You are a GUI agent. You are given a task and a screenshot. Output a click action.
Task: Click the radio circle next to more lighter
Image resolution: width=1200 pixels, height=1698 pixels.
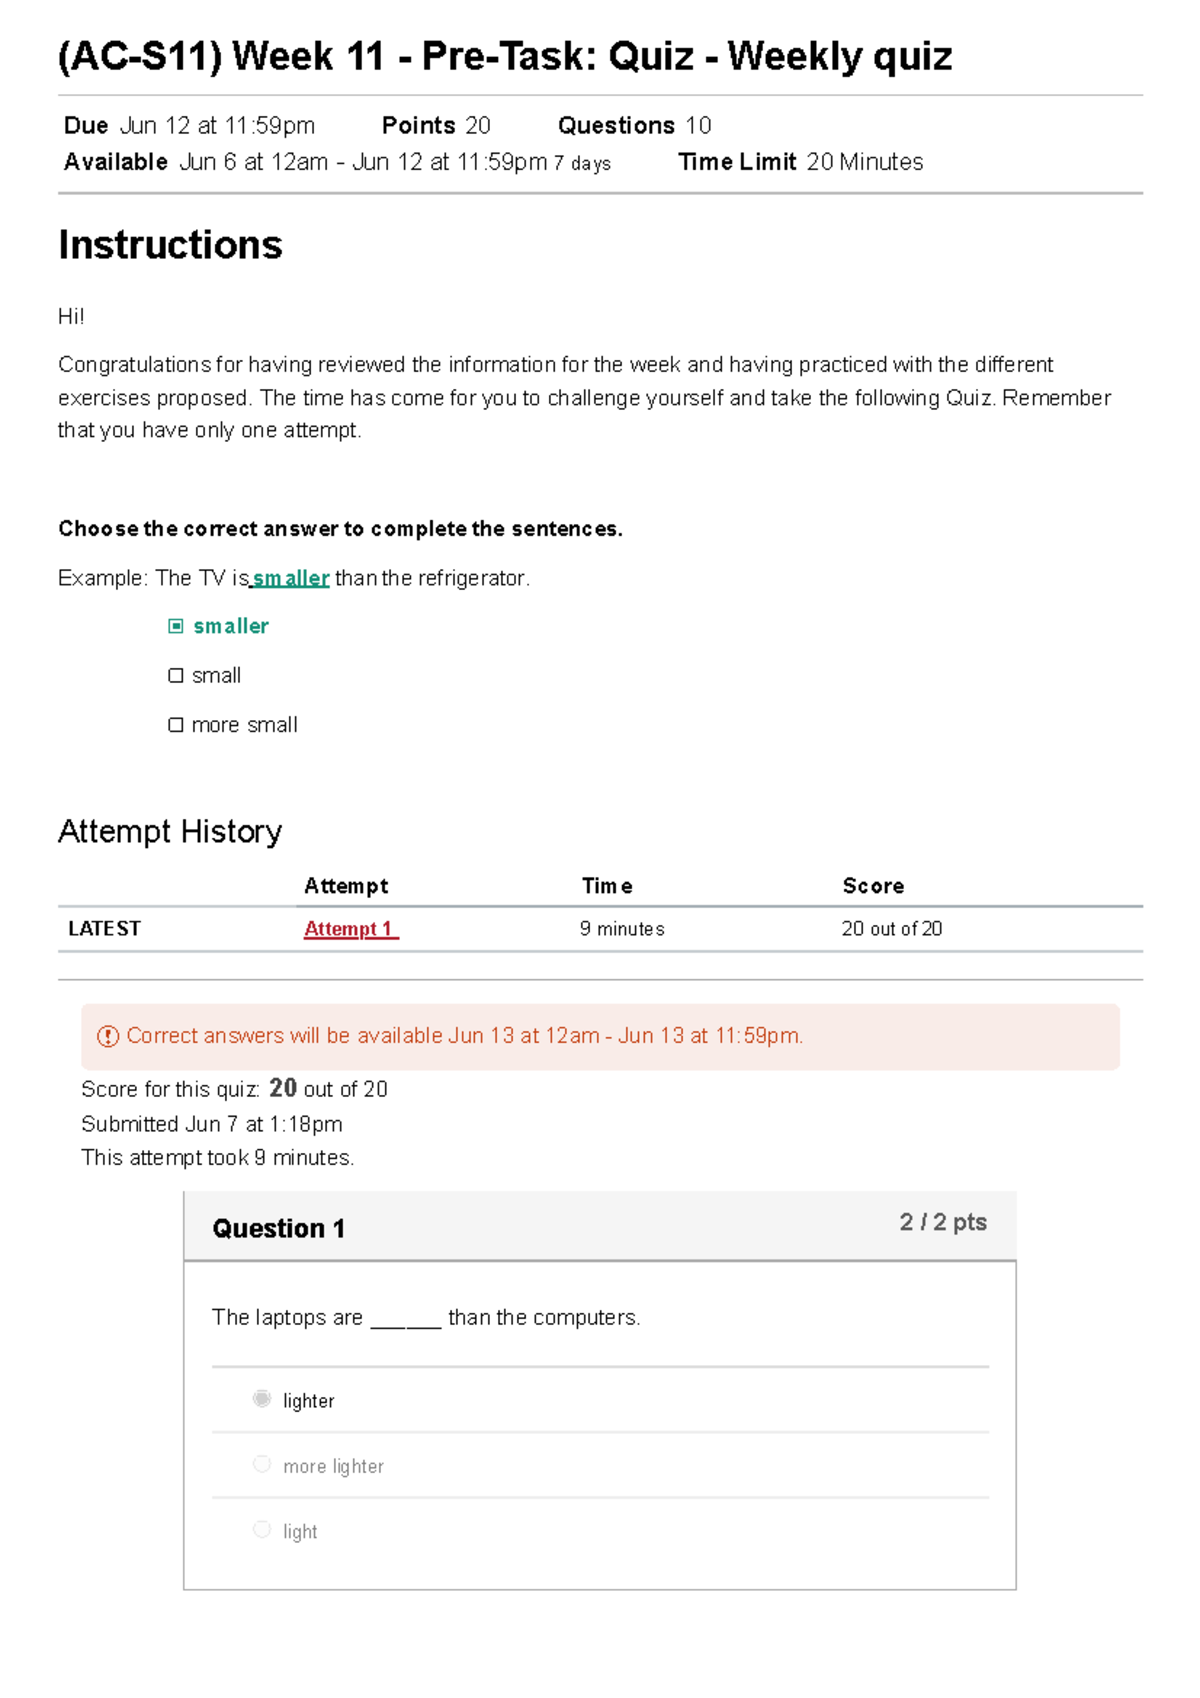pyautogui.click(x=262, y=1464)
